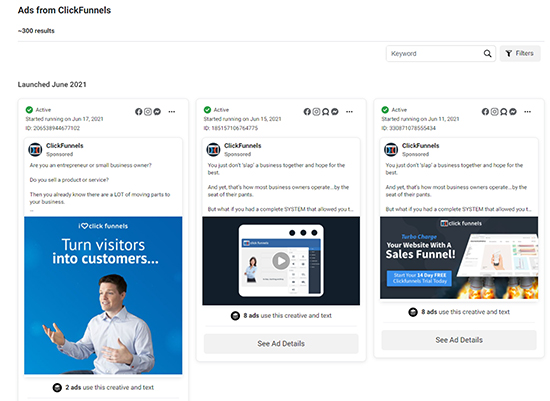Play the video in the Jun 15 ad
Screen dimensions: 550x401
pyautogui.click(x=281, y=261)
